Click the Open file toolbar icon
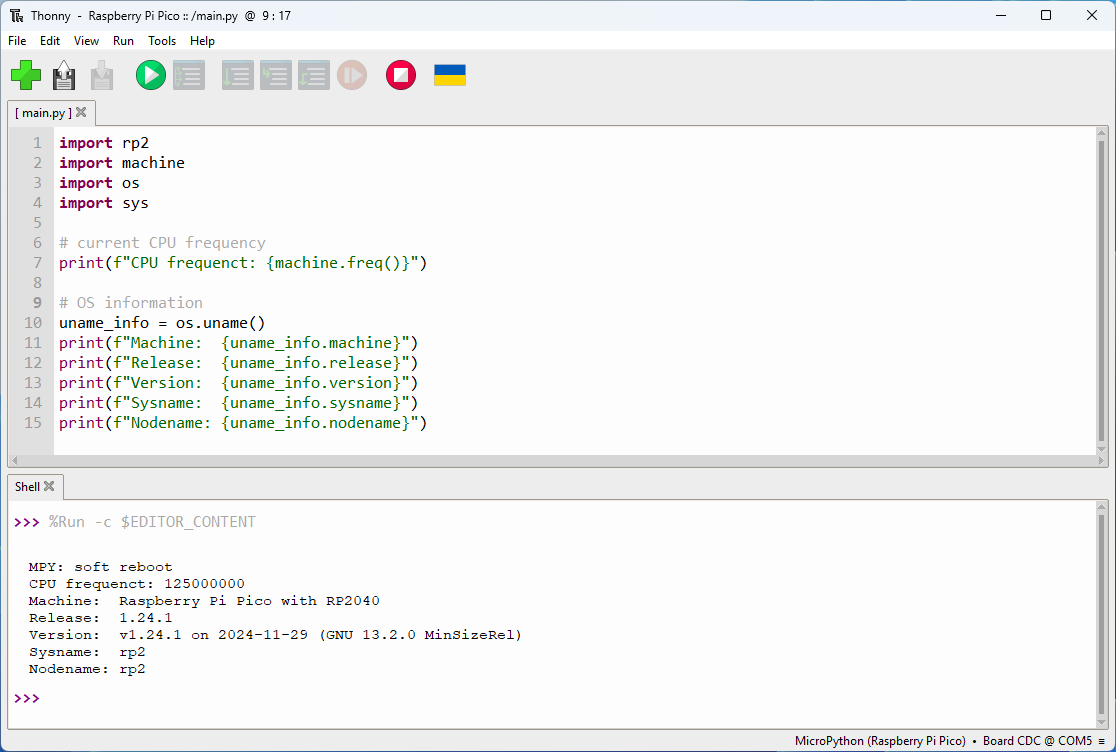The width and height of the screenshot is (1116, 752). [x=64, y=75]
